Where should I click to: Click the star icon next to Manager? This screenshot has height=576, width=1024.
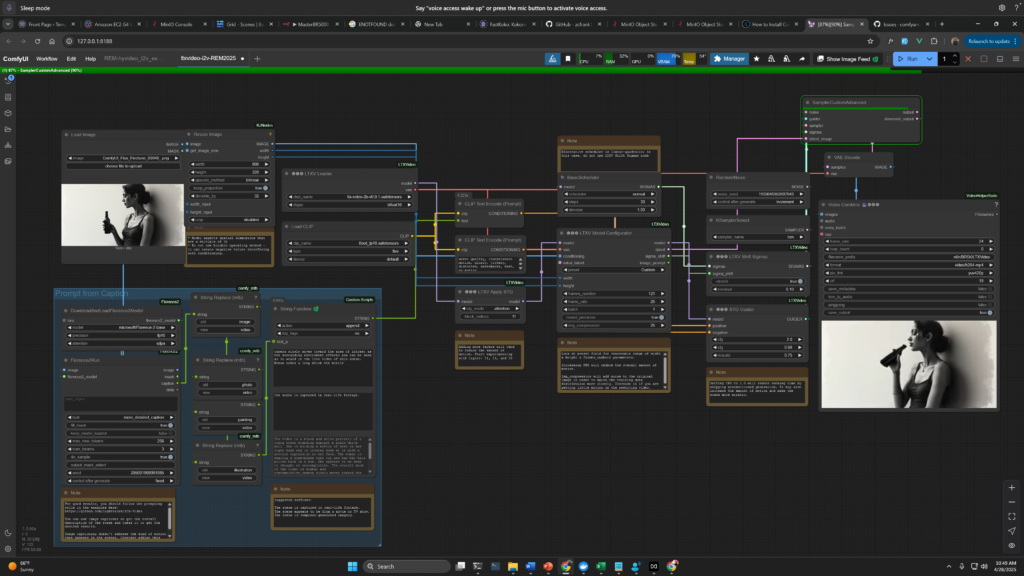[756, 59]
